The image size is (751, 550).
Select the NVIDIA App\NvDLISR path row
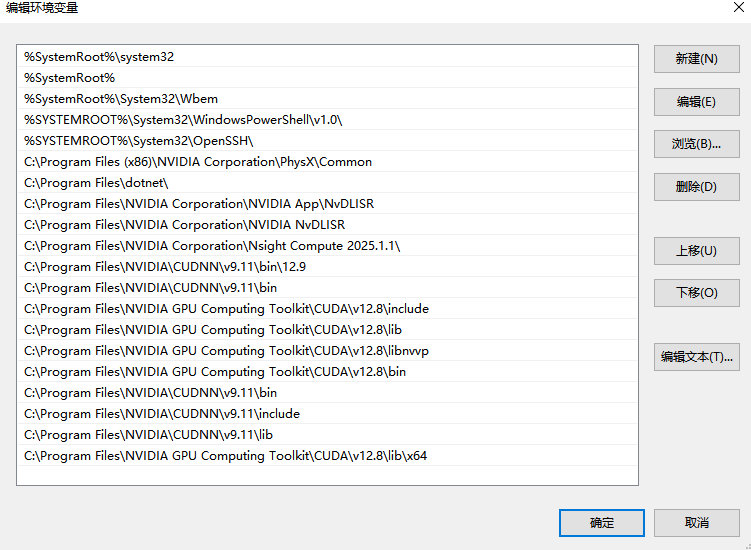coord(328,204)
